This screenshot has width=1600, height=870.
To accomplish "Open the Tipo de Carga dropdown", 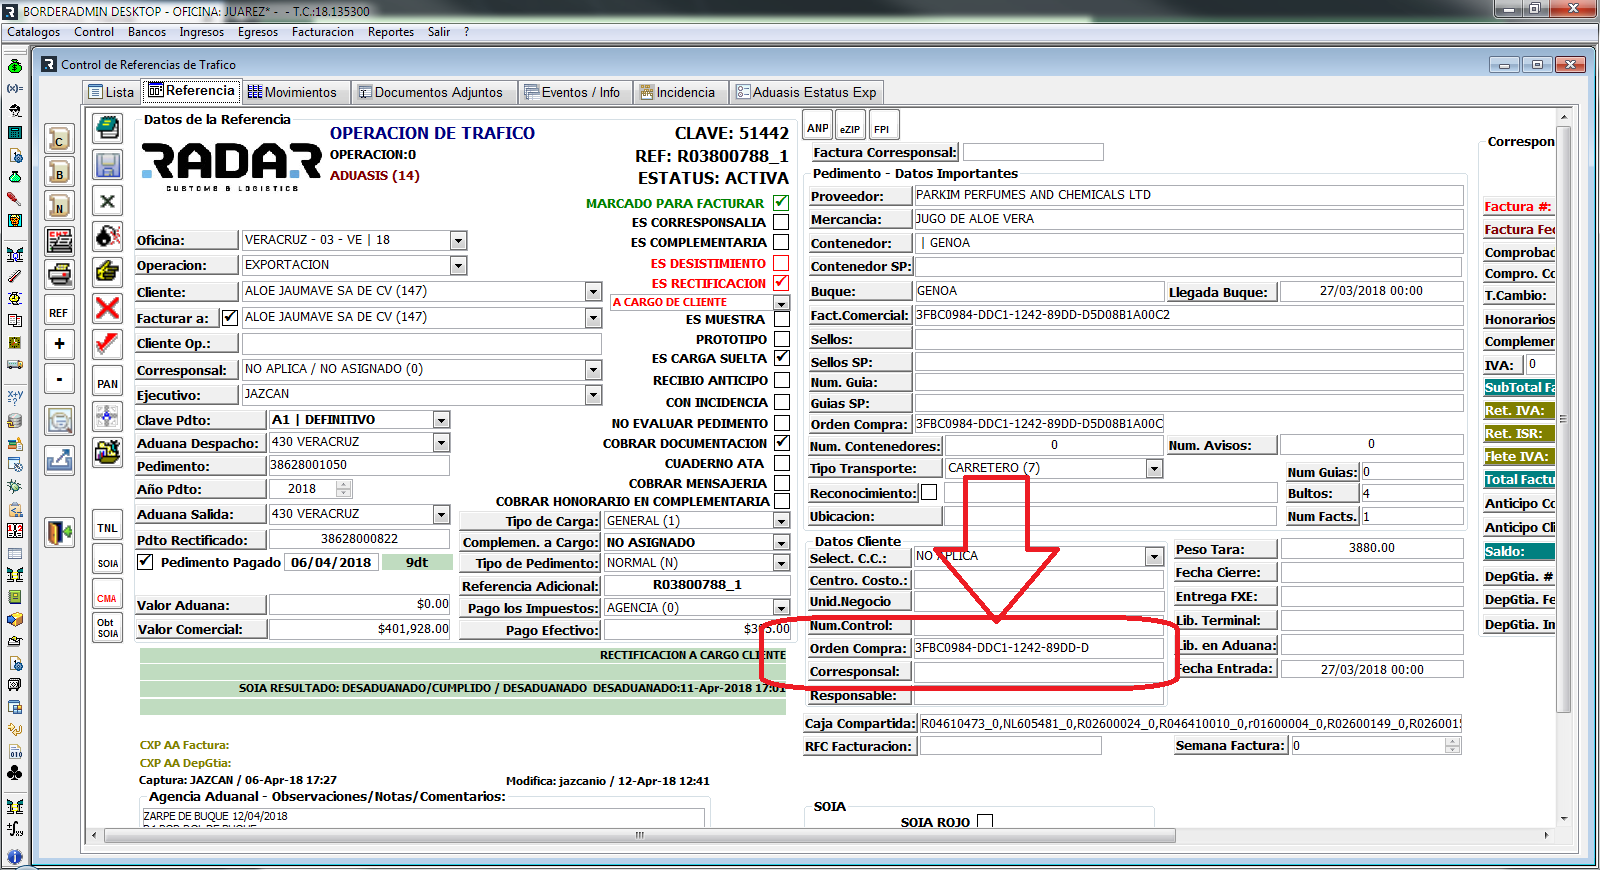I will 781,521.
